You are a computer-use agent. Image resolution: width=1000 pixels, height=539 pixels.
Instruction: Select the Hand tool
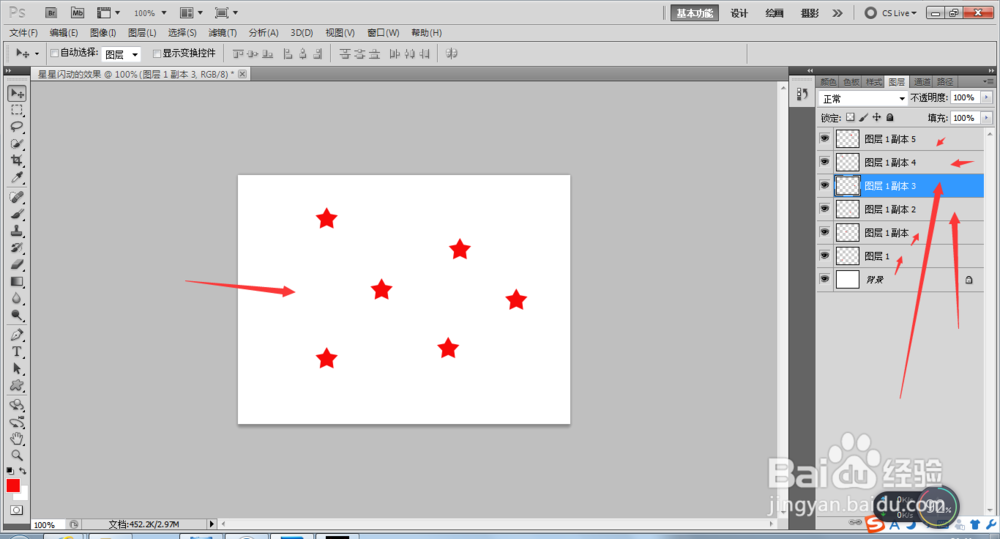point(17,438)
